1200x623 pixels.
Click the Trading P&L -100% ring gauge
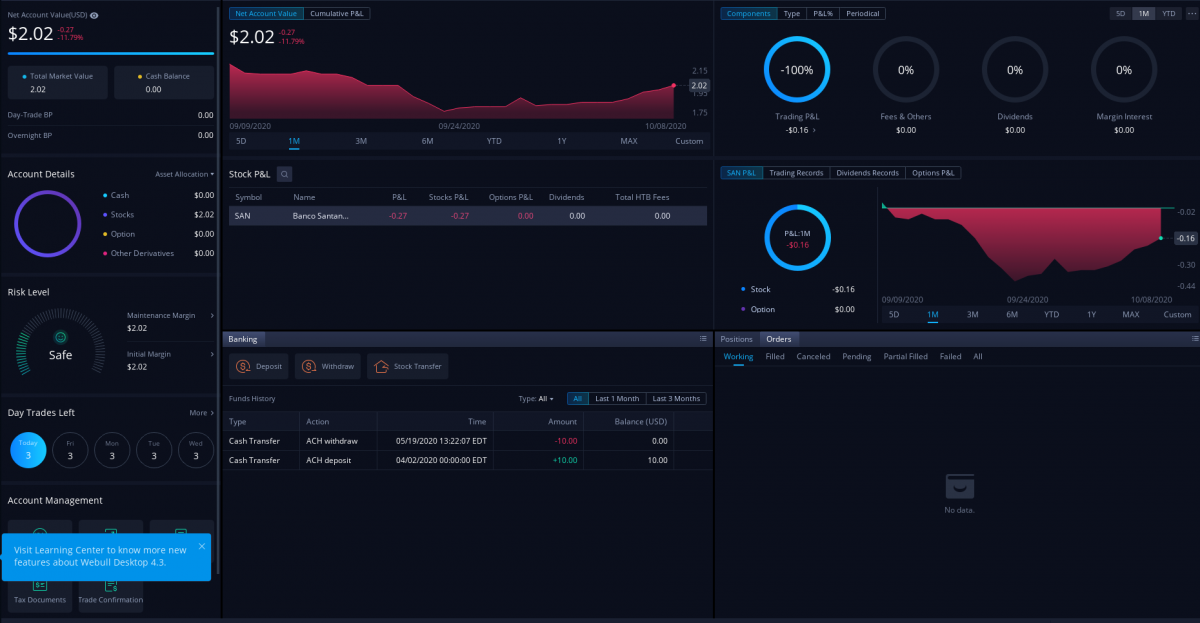(x=796, y=70)
